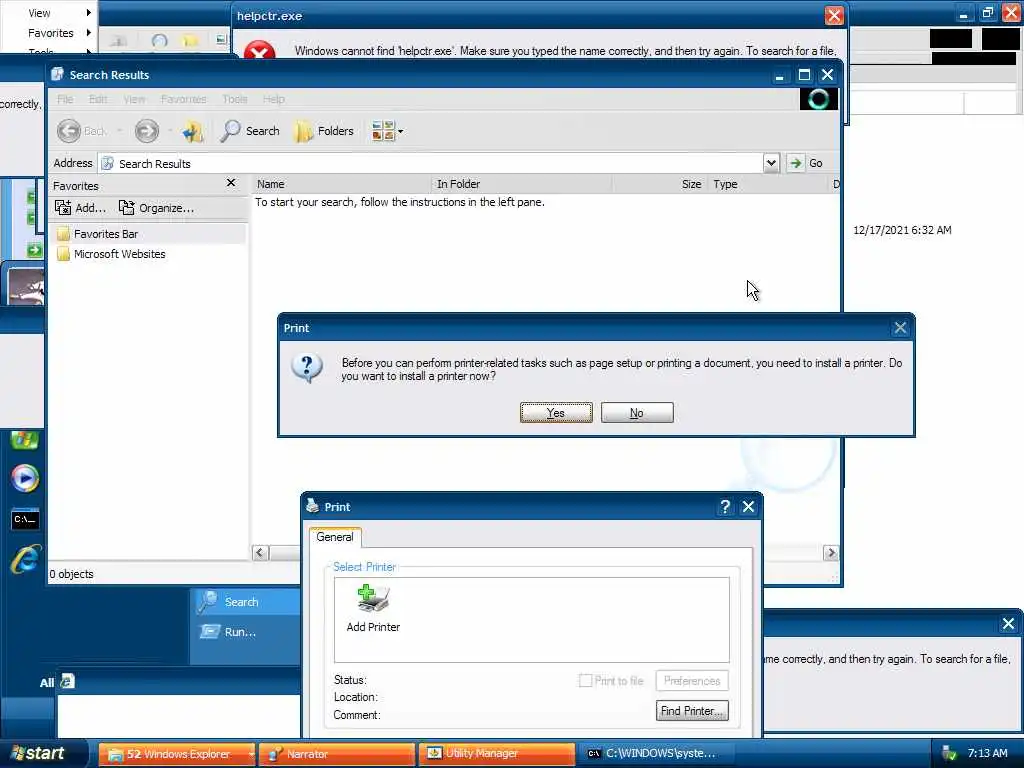The height and width of the screenshot is (768, 1024).
Task: Close the Print dialog window
Action: tap(748, 507)
